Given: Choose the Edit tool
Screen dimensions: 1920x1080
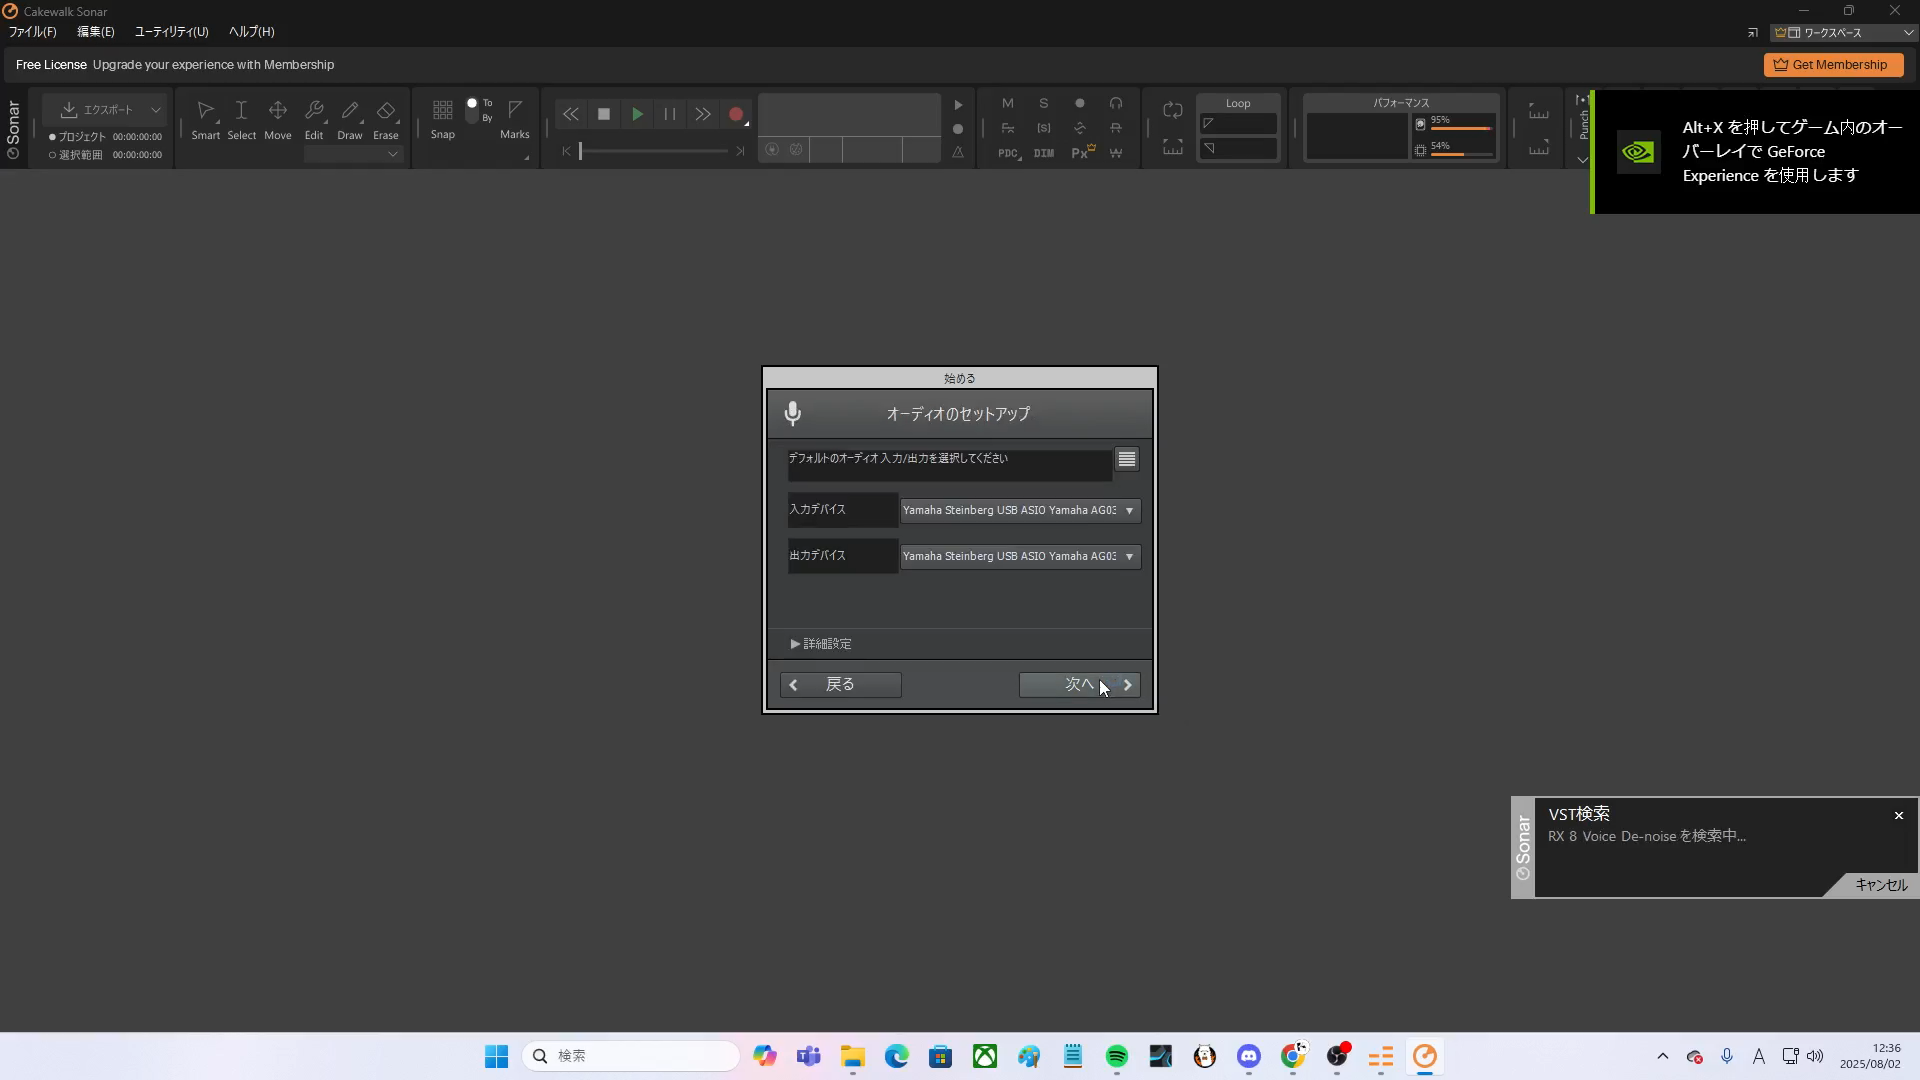Looking at the screenshot, I should (314, 119).
